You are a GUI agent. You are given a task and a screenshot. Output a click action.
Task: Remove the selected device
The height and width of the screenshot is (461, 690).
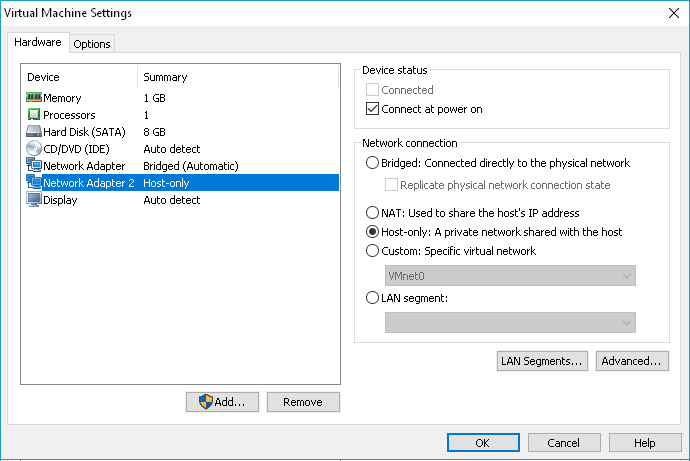303,402
